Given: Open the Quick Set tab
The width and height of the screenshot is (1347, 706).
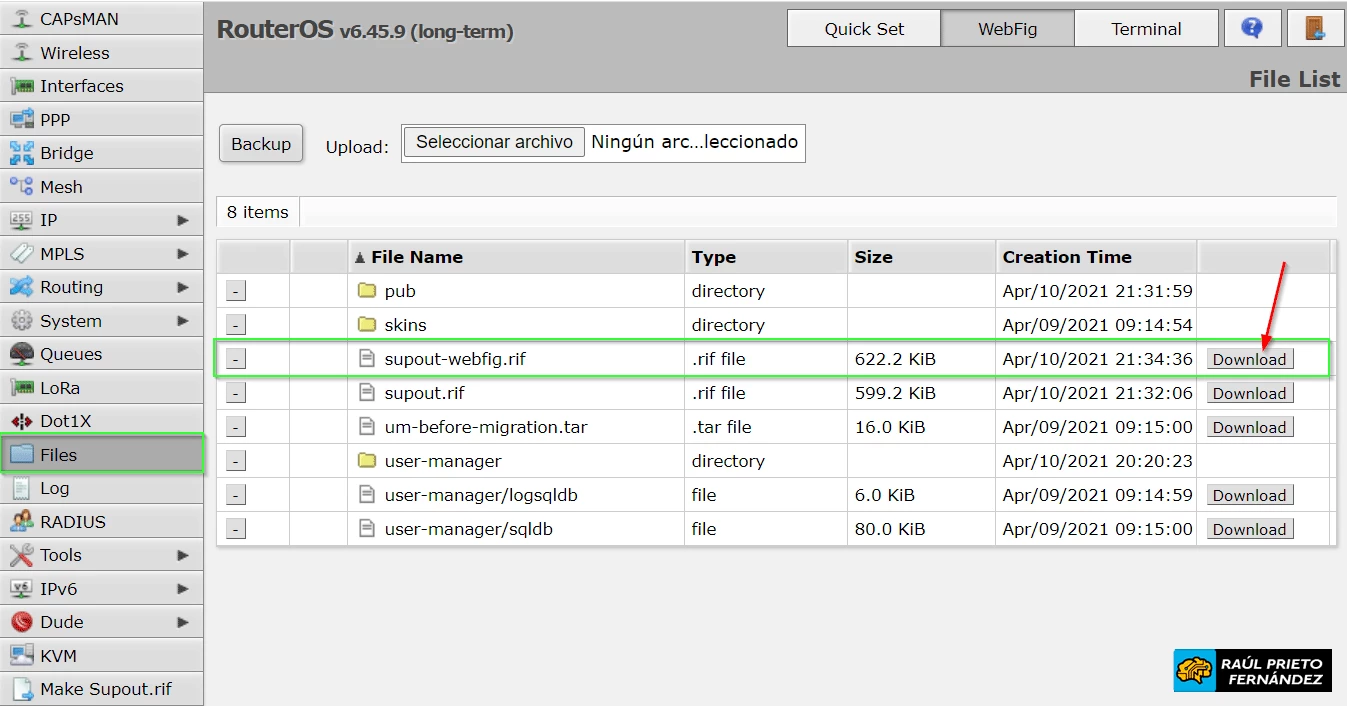Looking at the screenshot, I should coord(862,28).
